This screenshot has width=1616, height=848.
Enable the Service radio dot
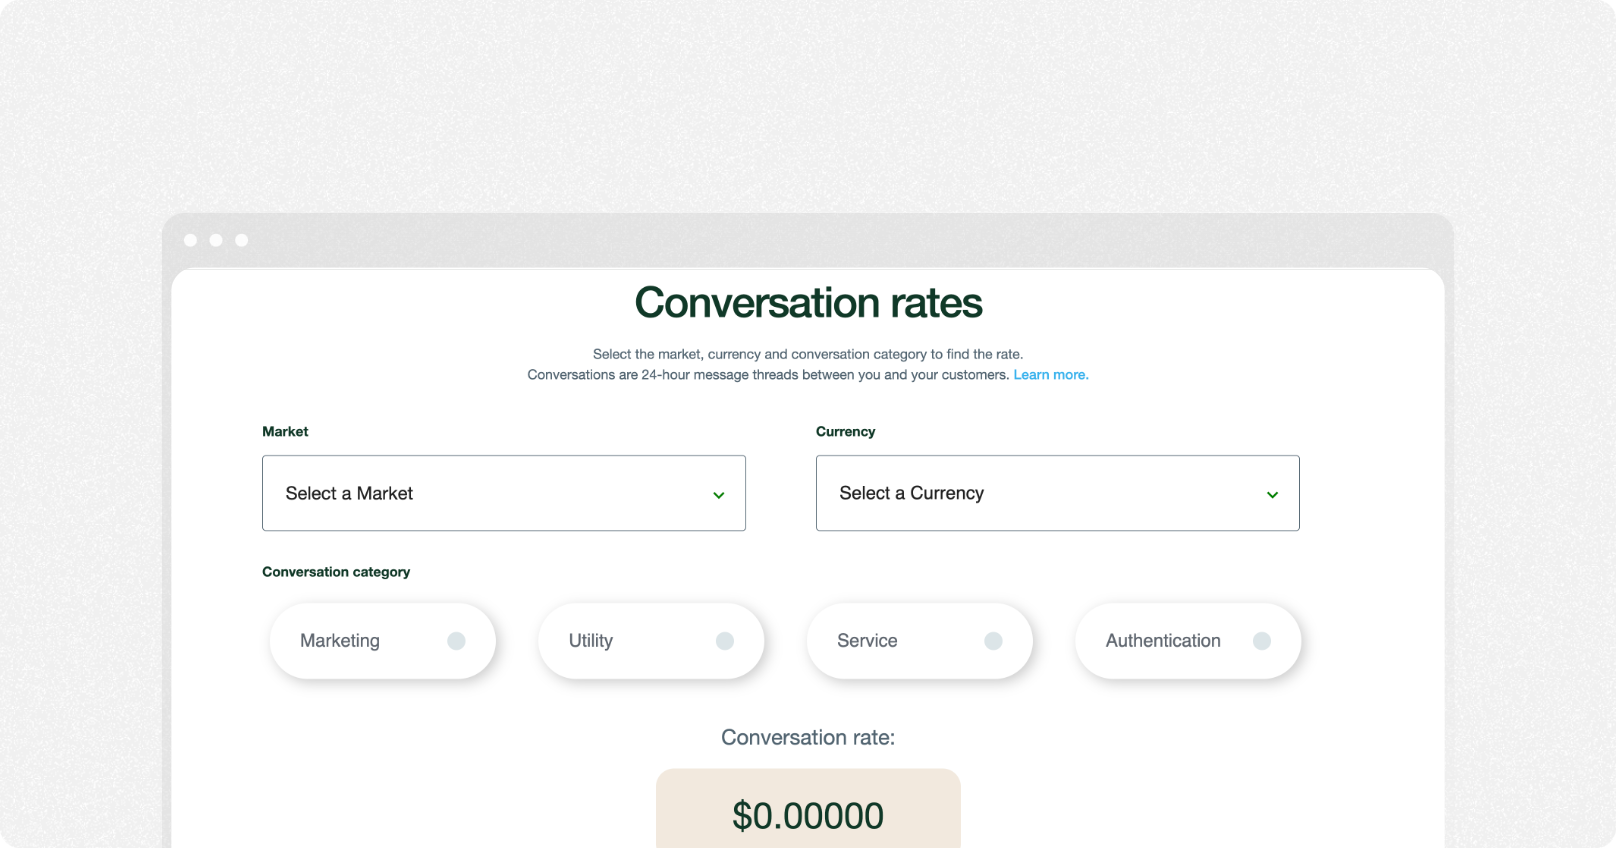point(993,641)
